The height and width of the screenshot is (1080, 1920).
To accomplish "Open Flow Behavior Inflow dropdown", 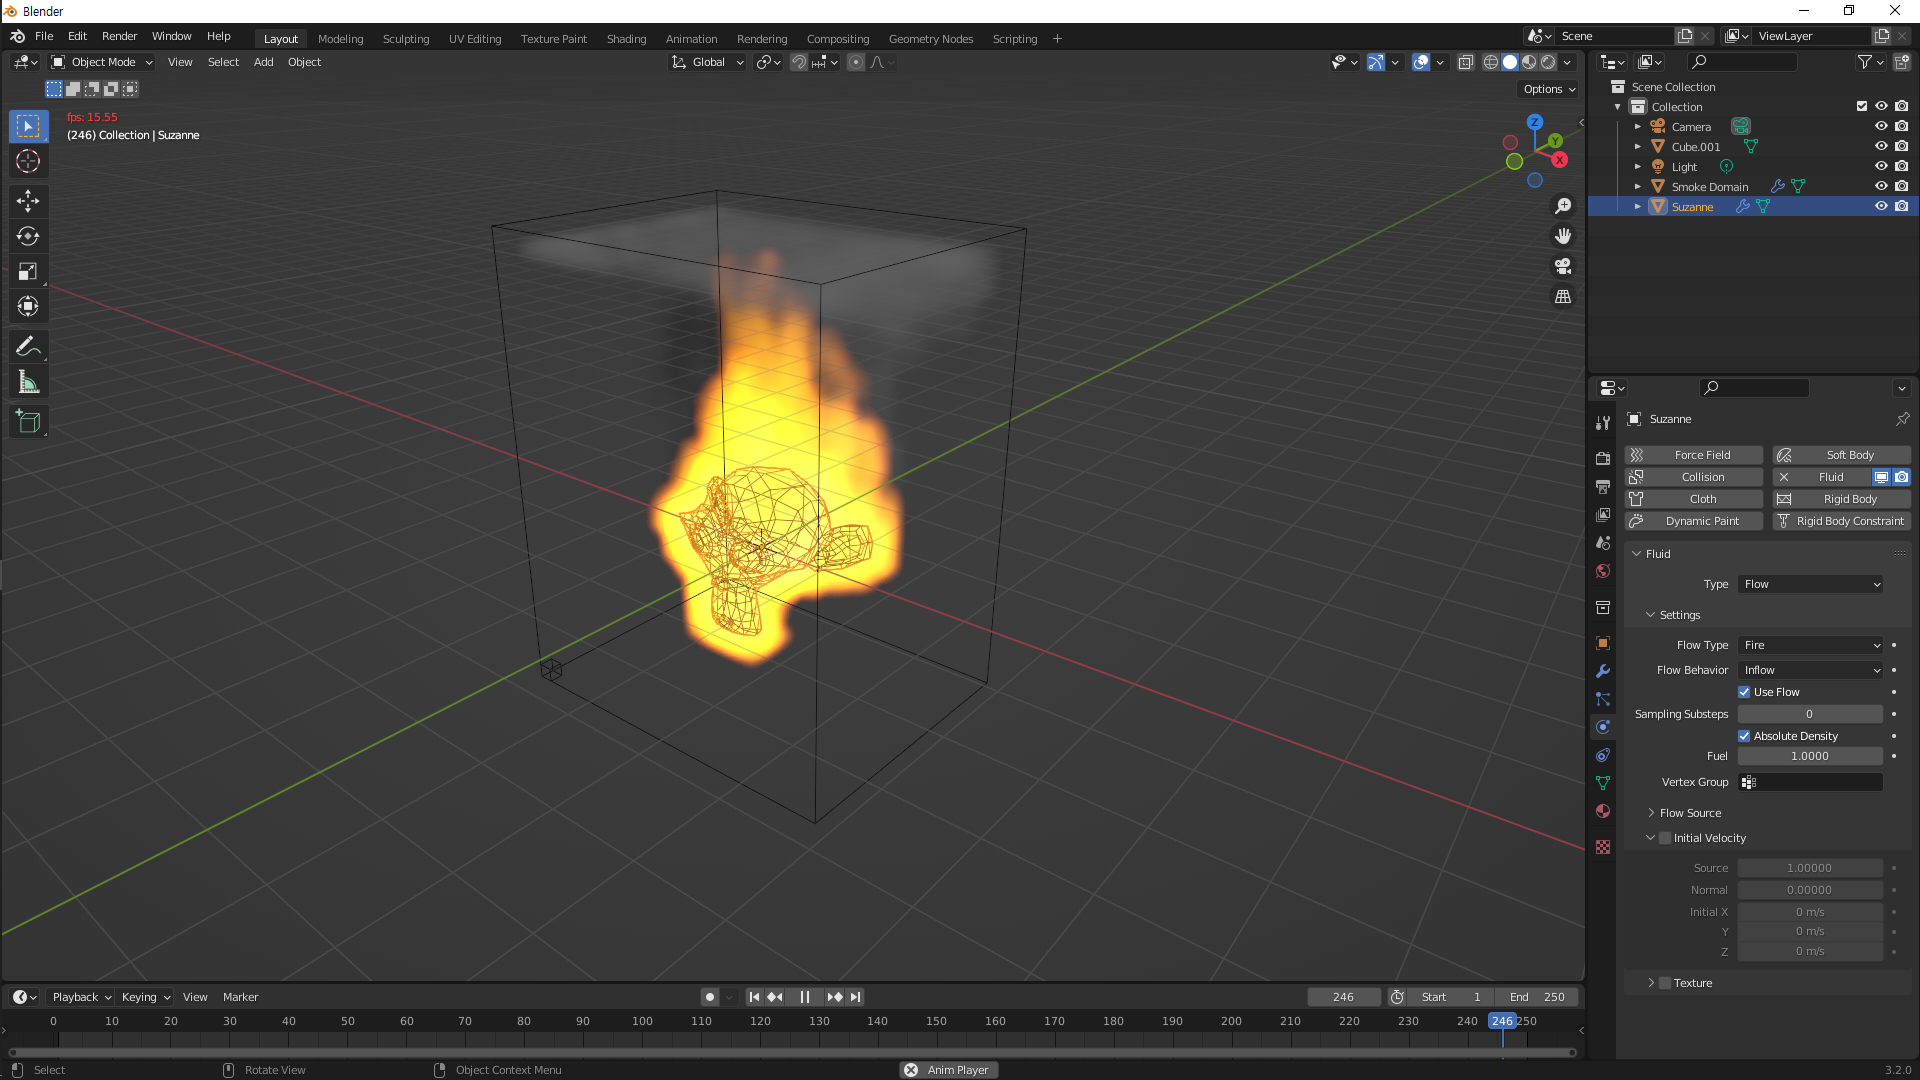I will (1810, 670).
